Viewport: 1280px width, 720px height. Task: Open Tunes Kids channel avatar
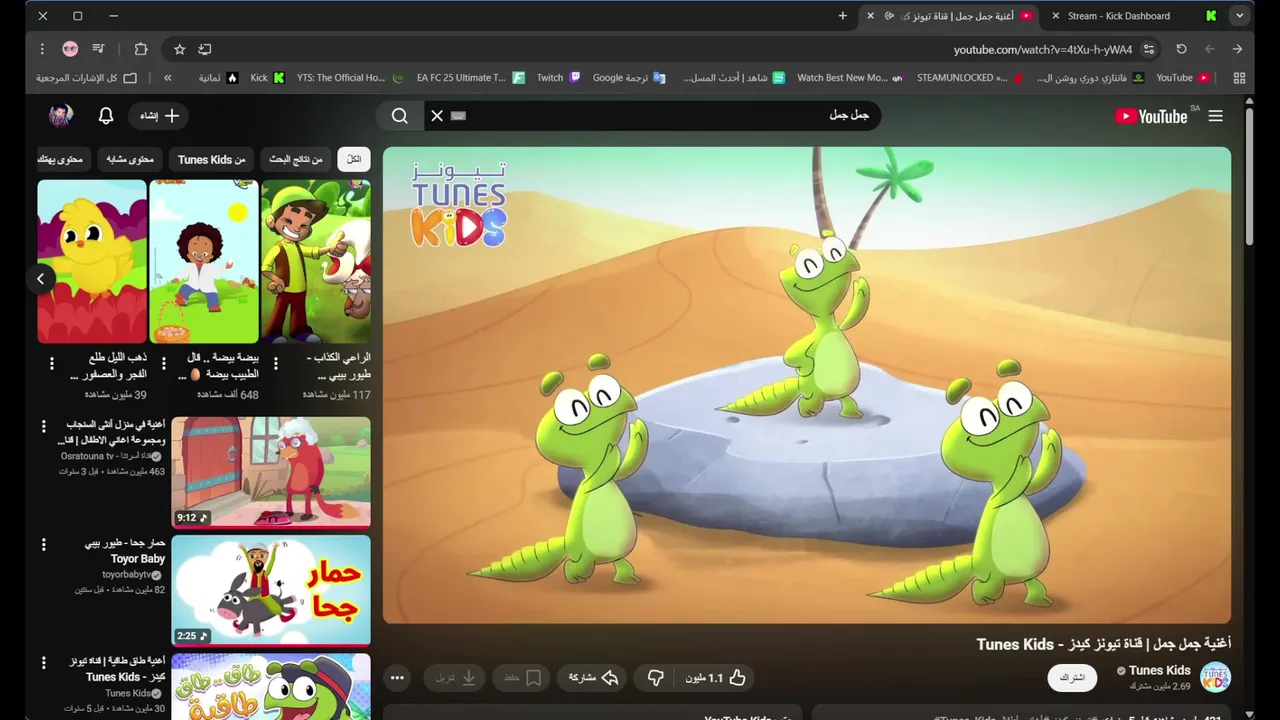point(1215,677)
